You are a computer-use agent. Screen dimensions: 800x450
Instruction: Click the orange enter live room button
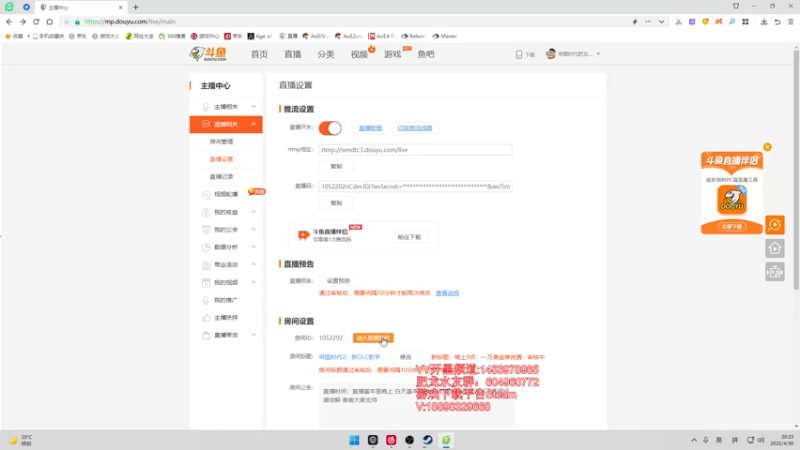pos(373,338)
